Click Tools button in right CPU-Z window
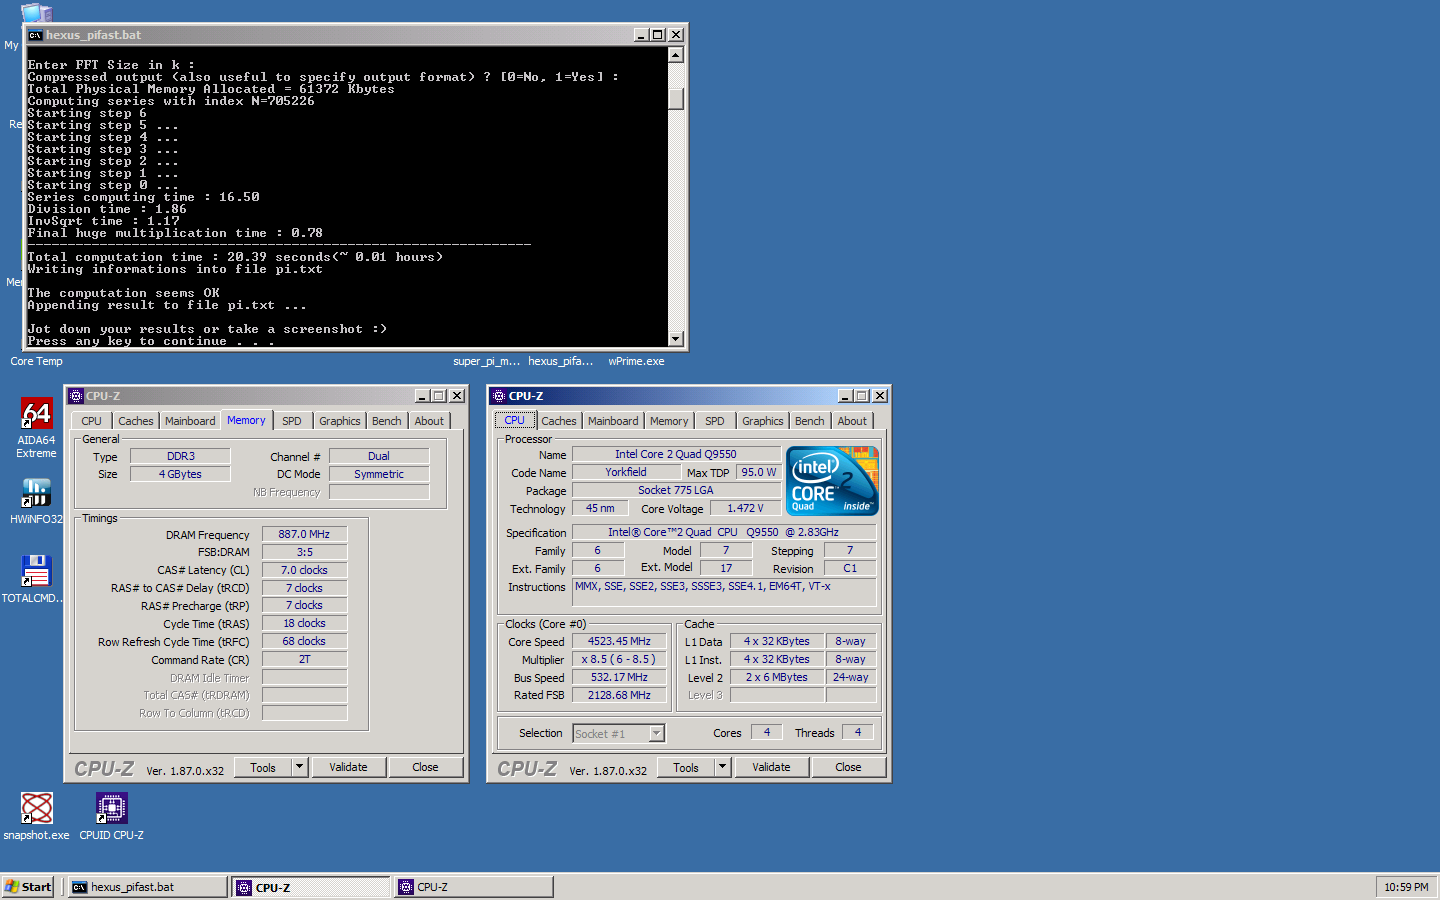This screenshot has width=1440, height=900. pyautogui.click(x=686, y=767)
